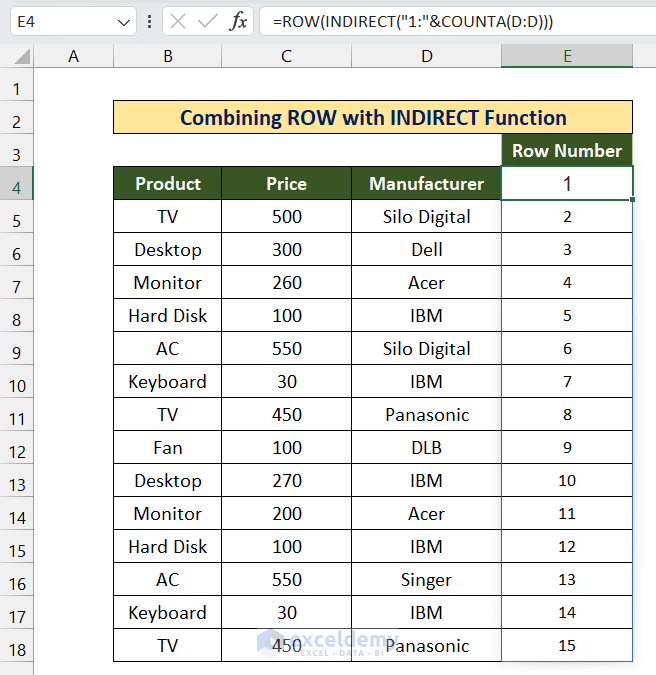Select column D header
Screen dimensions: 656x675
427,56
